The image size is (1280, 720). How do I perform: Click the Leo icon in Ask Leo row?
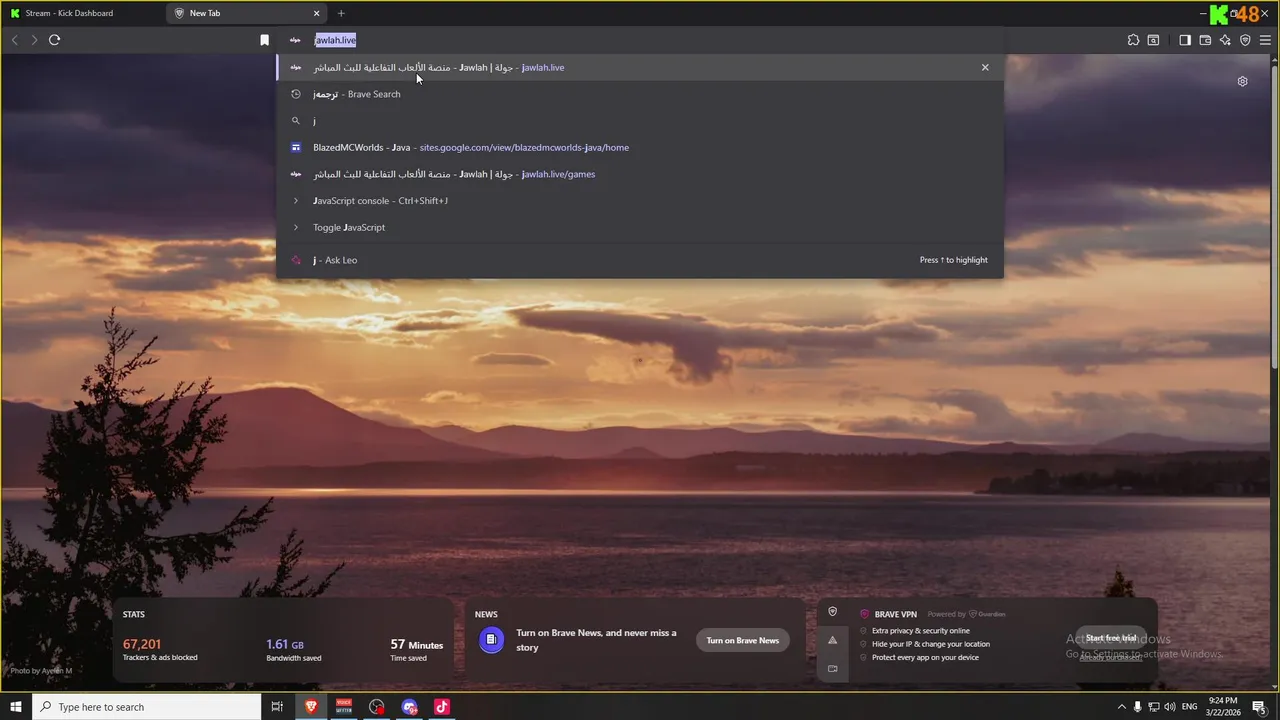click(296, 260)
